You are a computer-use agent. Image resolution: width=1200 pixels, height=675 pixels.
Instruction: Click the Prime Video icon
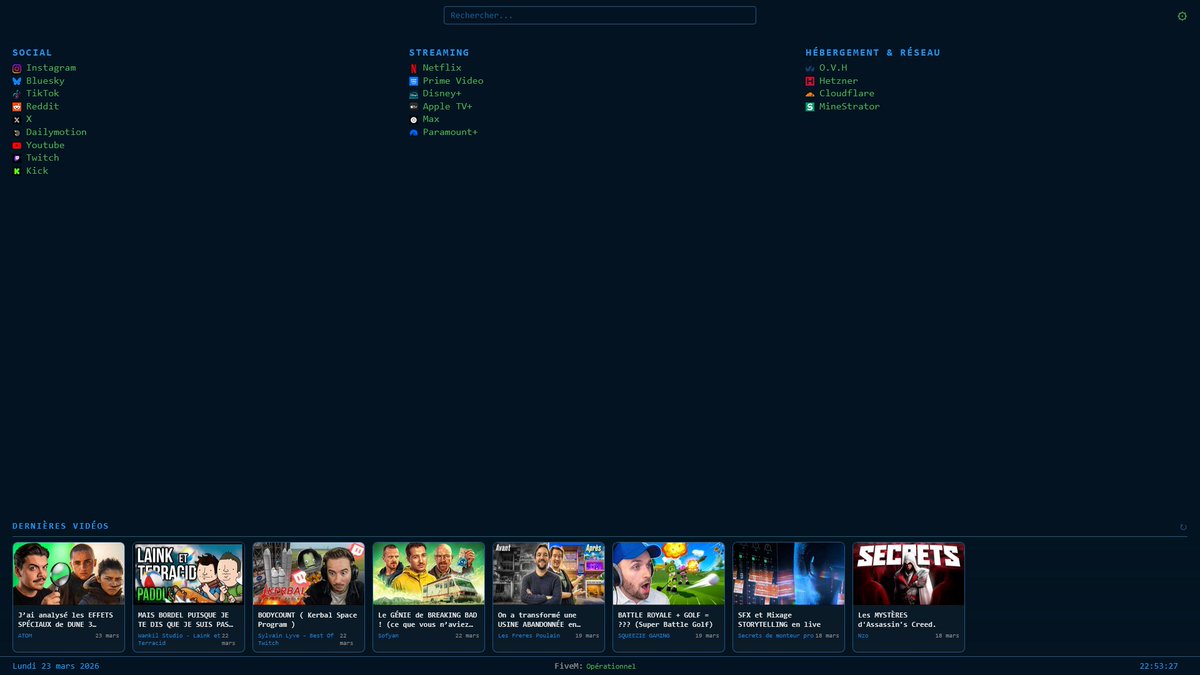click(x=413, y=81)
